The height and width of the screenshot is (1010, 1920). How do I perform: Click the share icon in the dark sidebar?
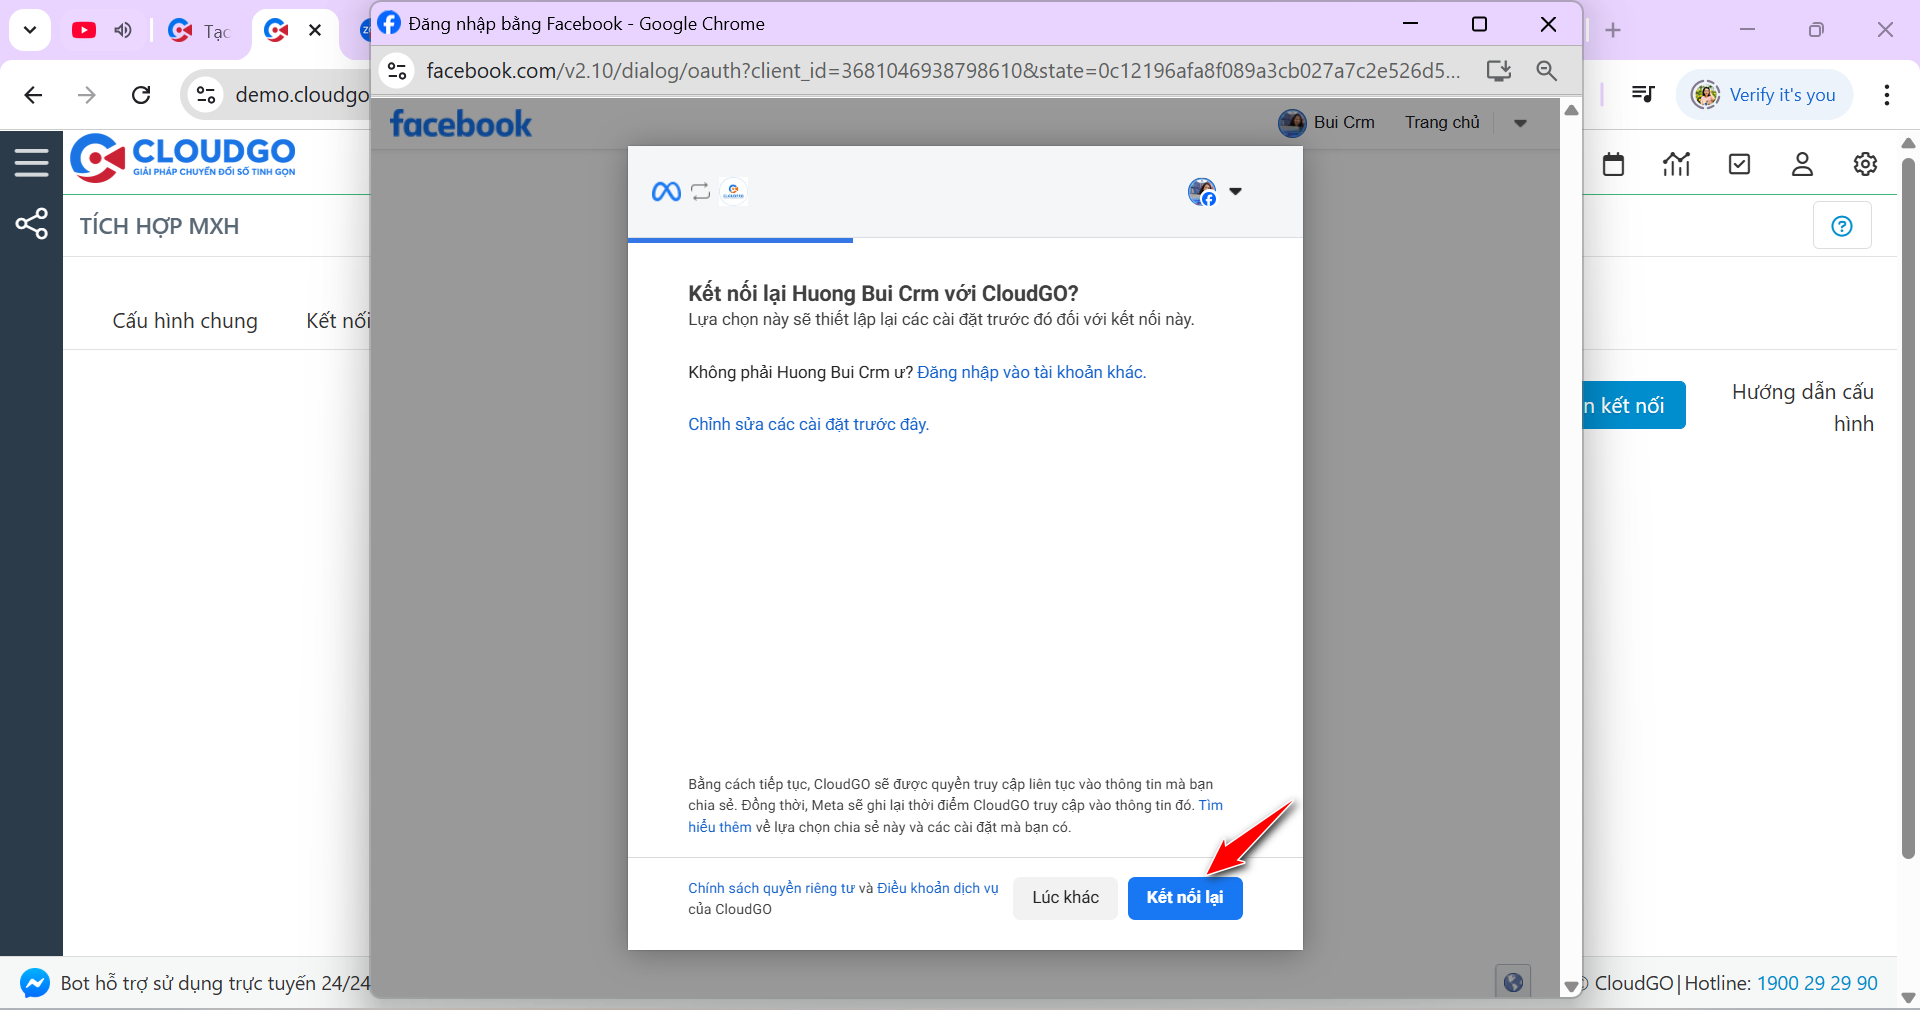[31, 224]
